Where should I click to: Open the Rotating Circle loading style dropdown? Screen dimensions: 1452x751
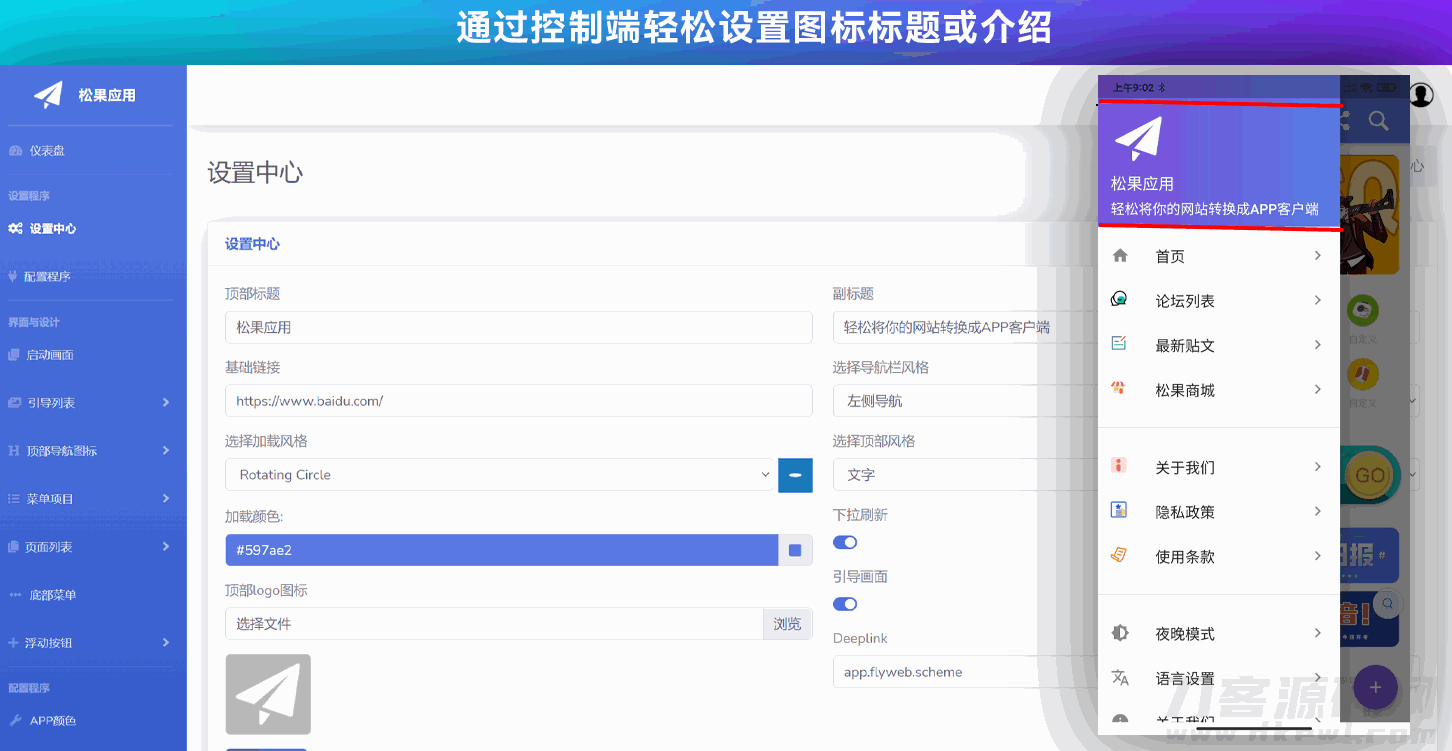click(x=500, y=475)
